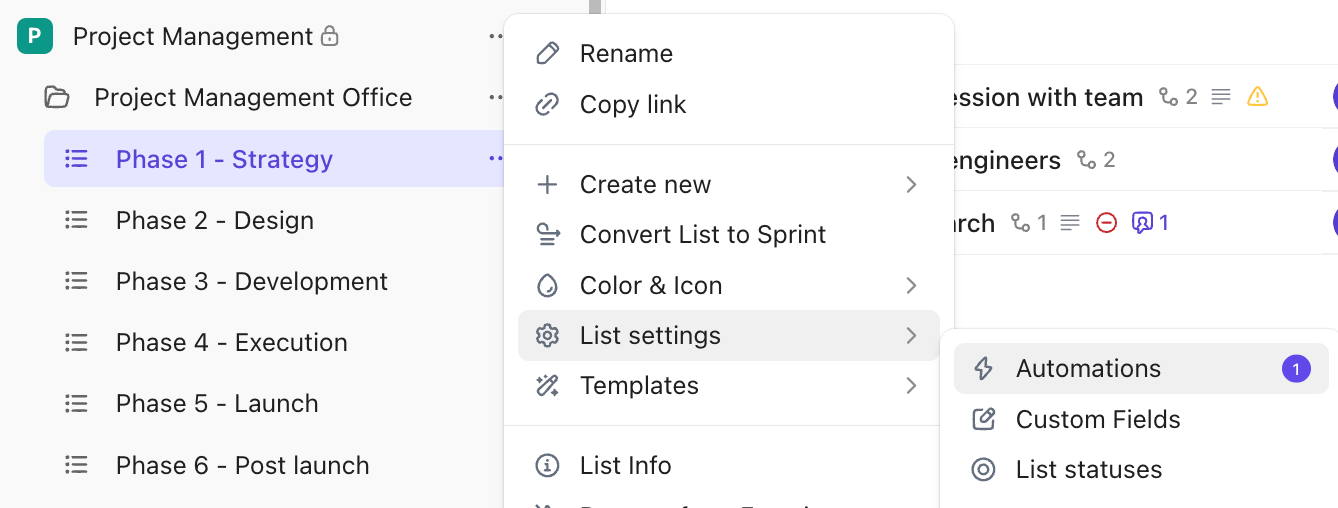Viewport: 1338px width, 508px height.
Task: Click List Info menu entry
Action: tap(625, 466)
